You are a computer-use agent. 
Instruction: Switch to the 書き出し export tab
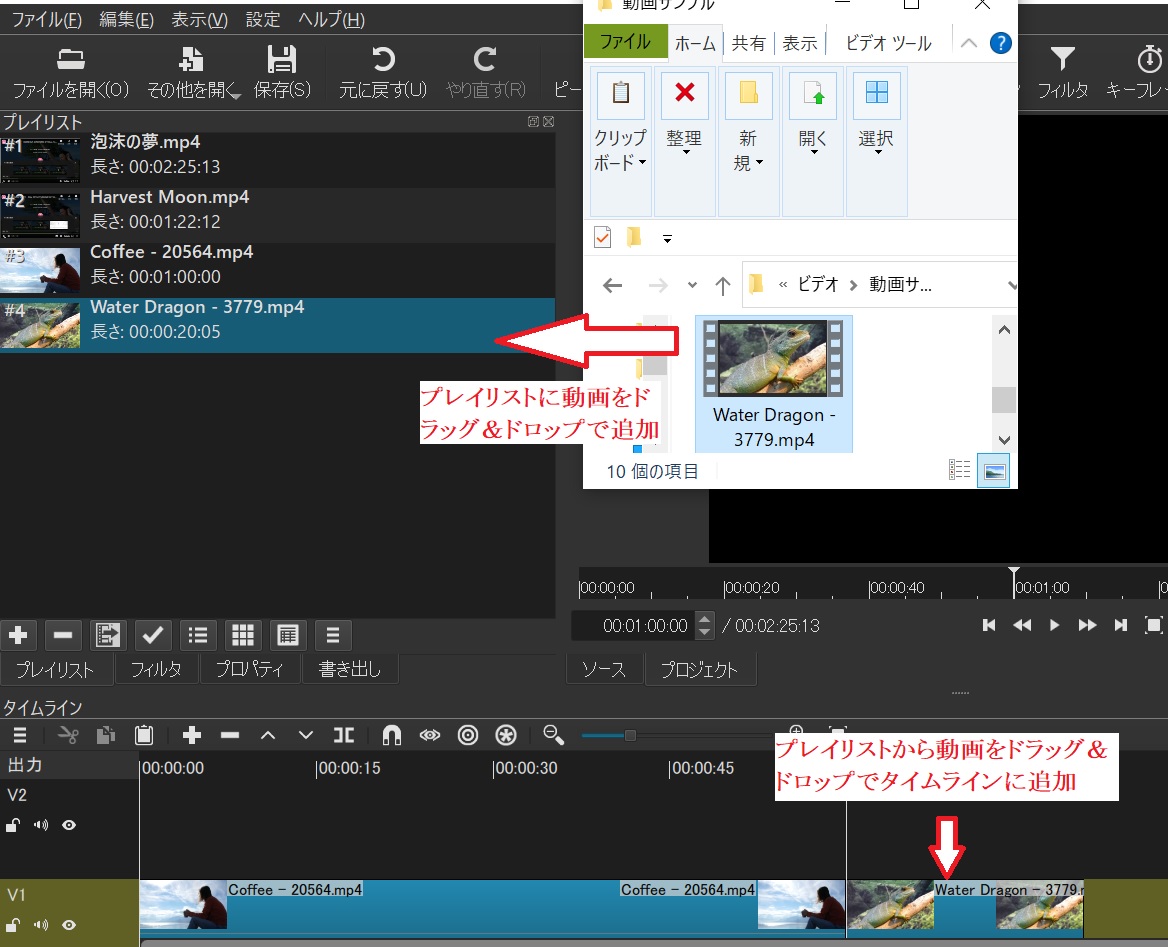[x=349, y=669]
